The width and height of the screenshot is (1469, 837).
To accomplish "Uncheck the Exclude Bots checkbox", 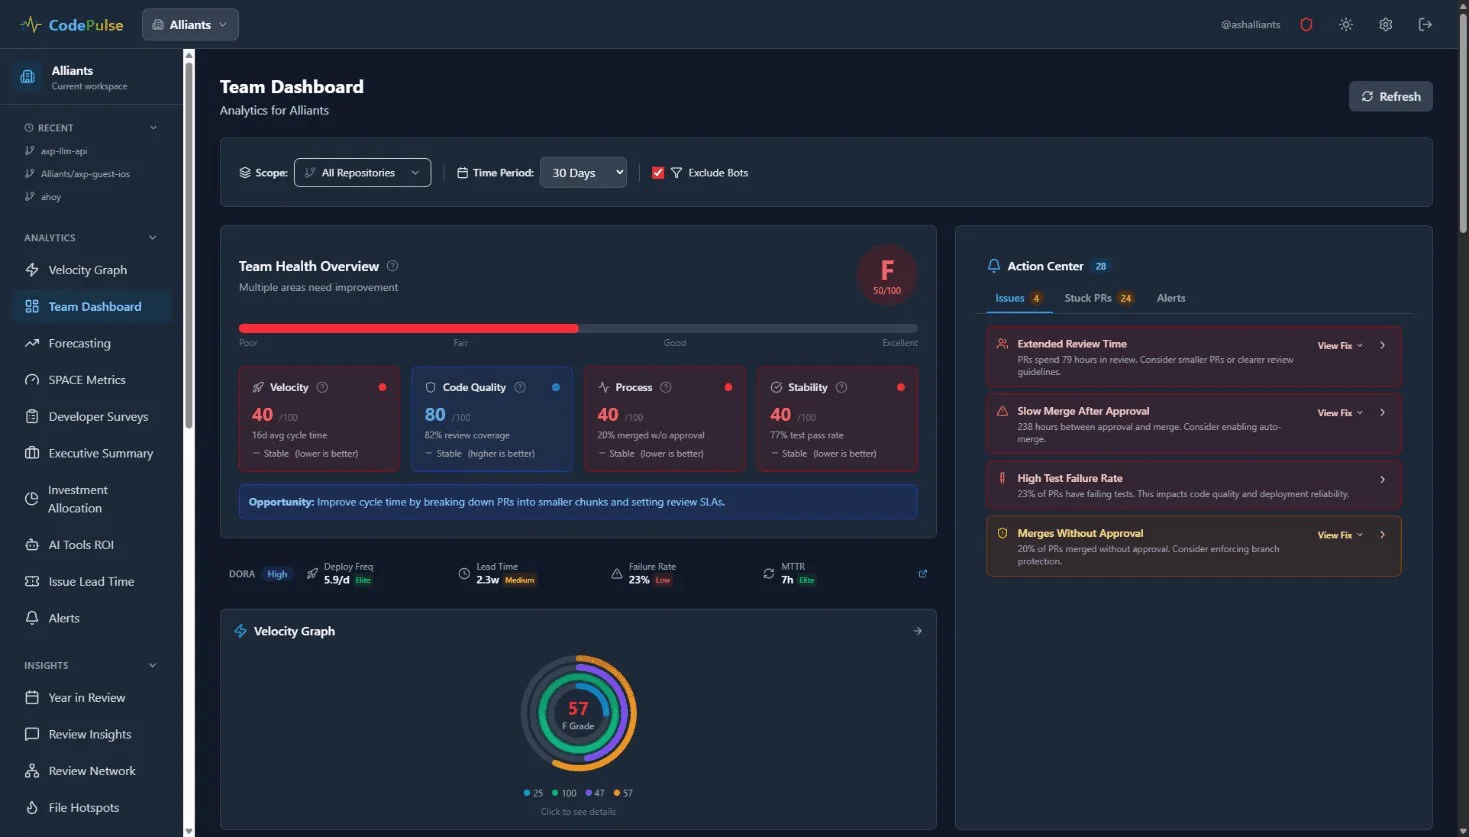I will (x=658, y=172).
